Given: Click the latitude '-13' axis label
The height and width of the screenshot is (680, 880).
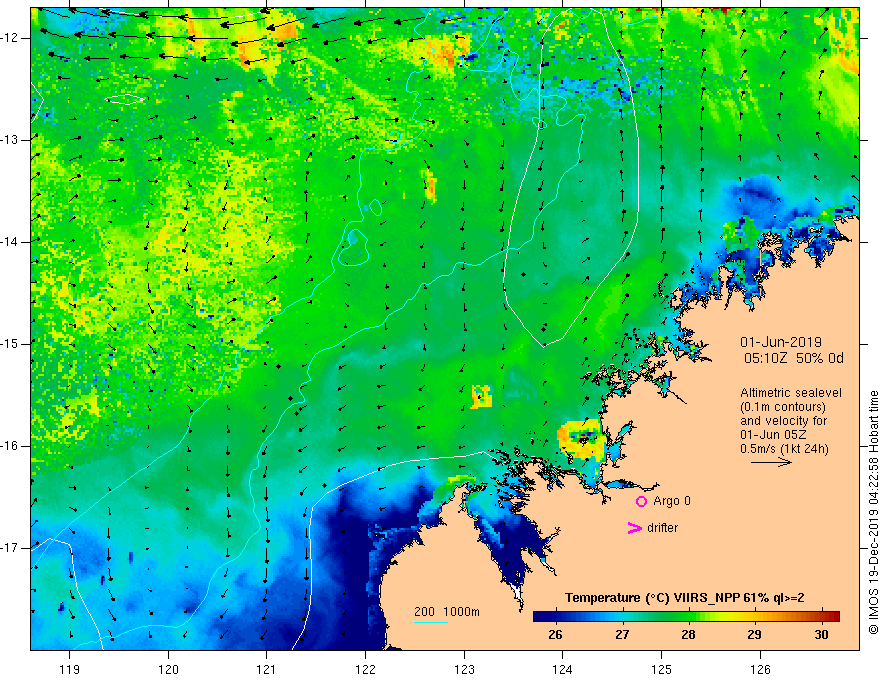Looking at the screenshot, I should tap(10, 140).
